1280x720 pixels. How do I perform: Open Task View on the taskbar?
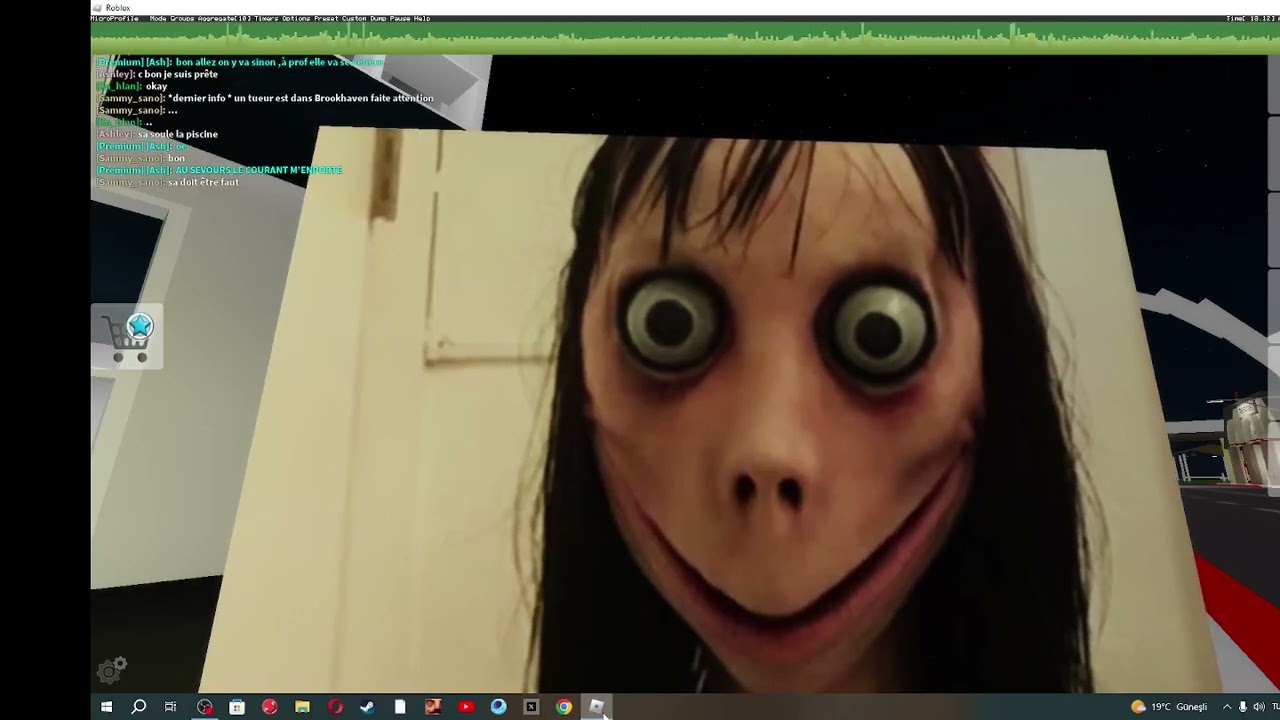(171, 707)
